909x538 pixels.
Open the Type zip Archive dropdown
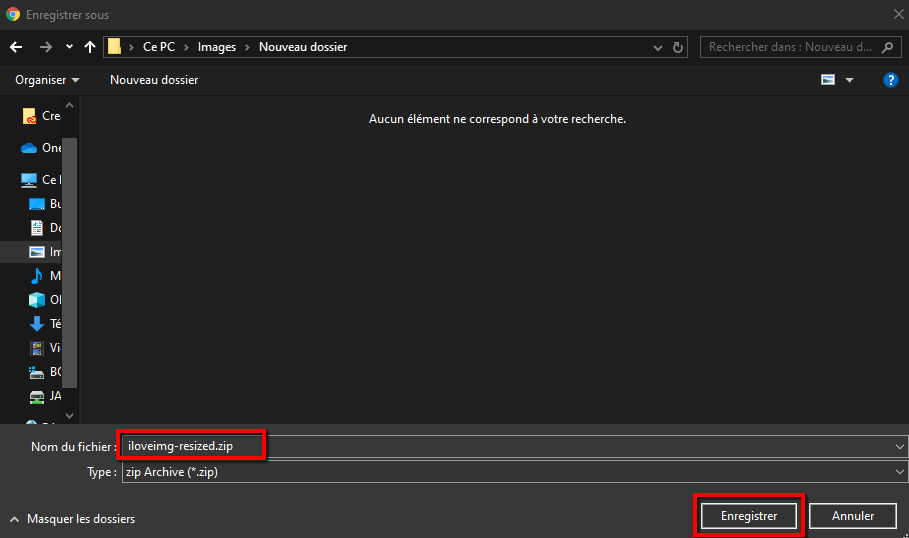click(x=512, y=472)
